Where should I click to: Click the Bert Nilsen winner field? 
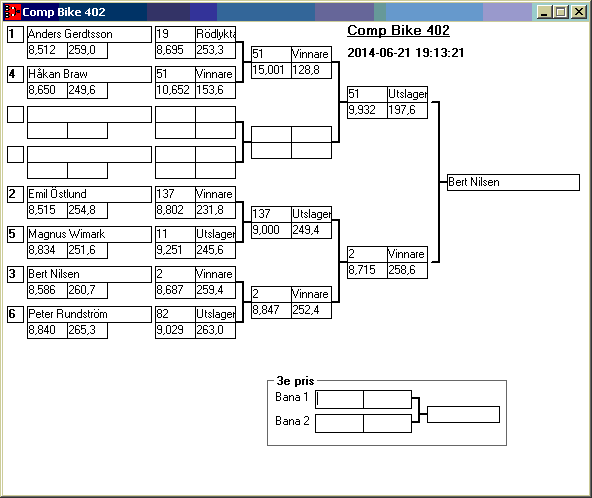[x=513, y=182]
